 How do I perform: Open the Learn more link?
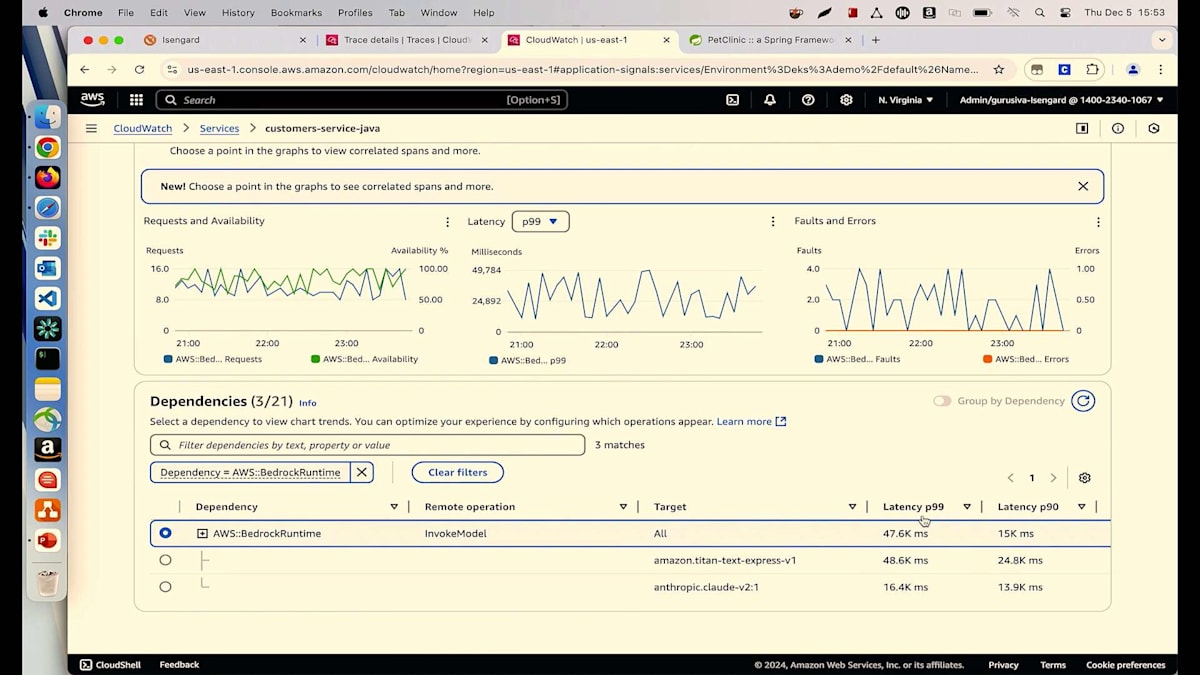click(751, 422)
